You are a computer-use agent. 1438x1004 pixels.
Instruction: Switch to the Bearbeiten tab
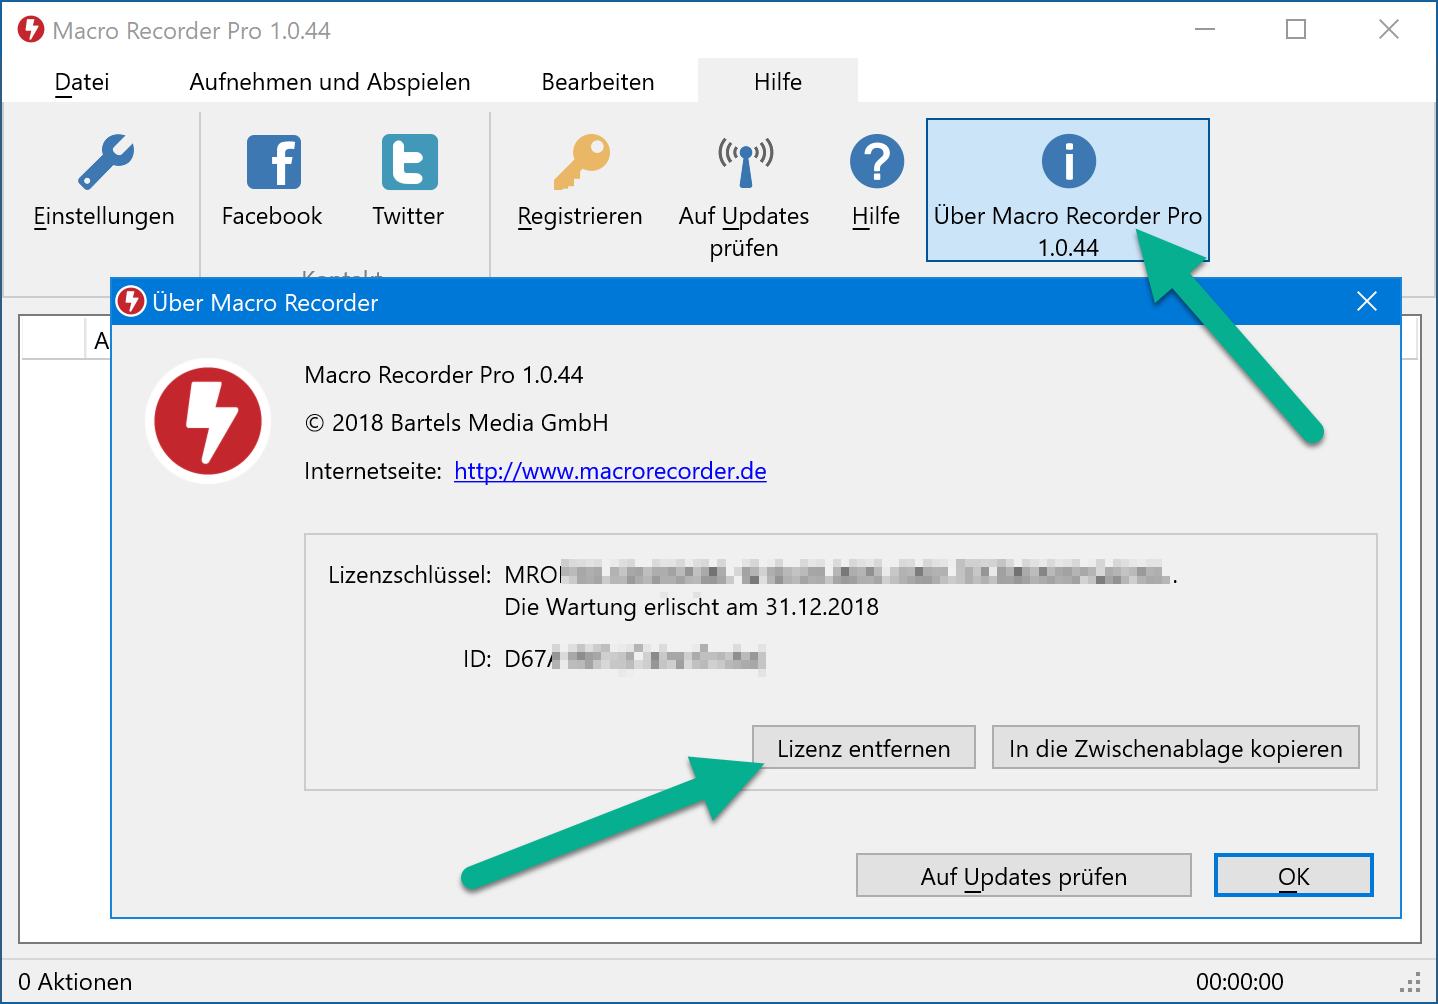[x=598, y=82]
